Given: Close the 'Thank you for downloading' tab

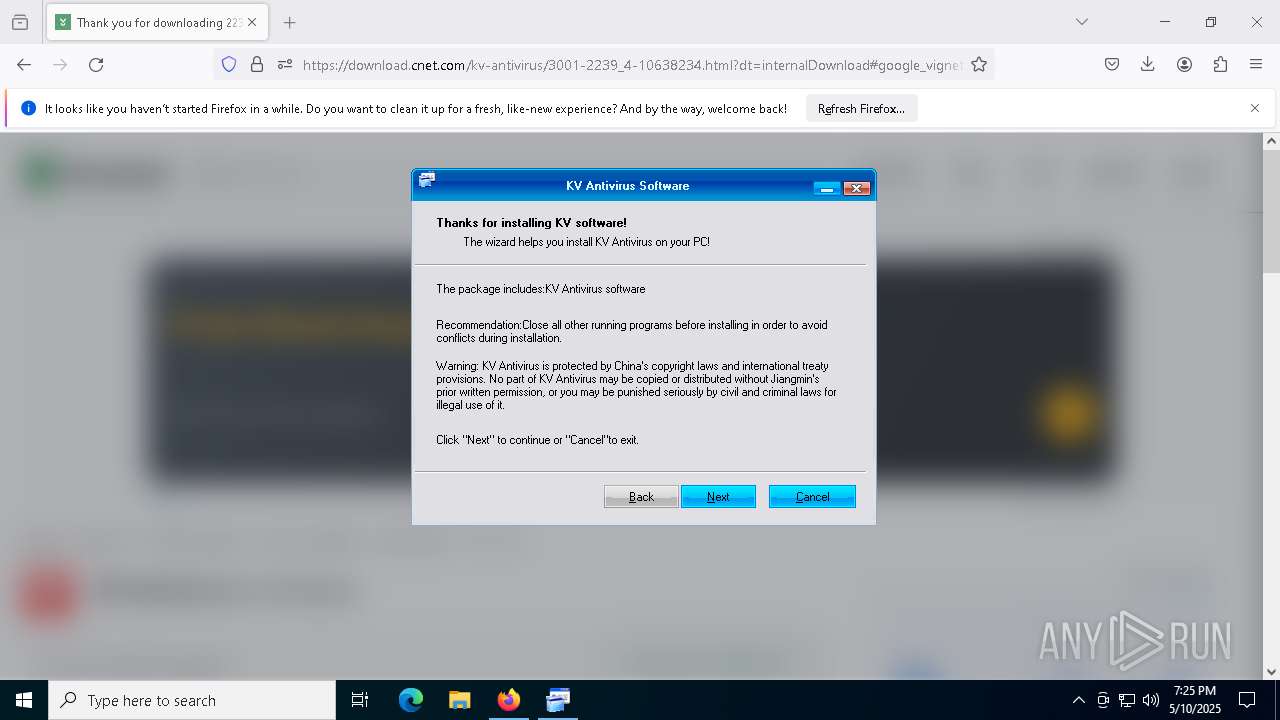Looking at the screenshot, I should tap(252, 22).
